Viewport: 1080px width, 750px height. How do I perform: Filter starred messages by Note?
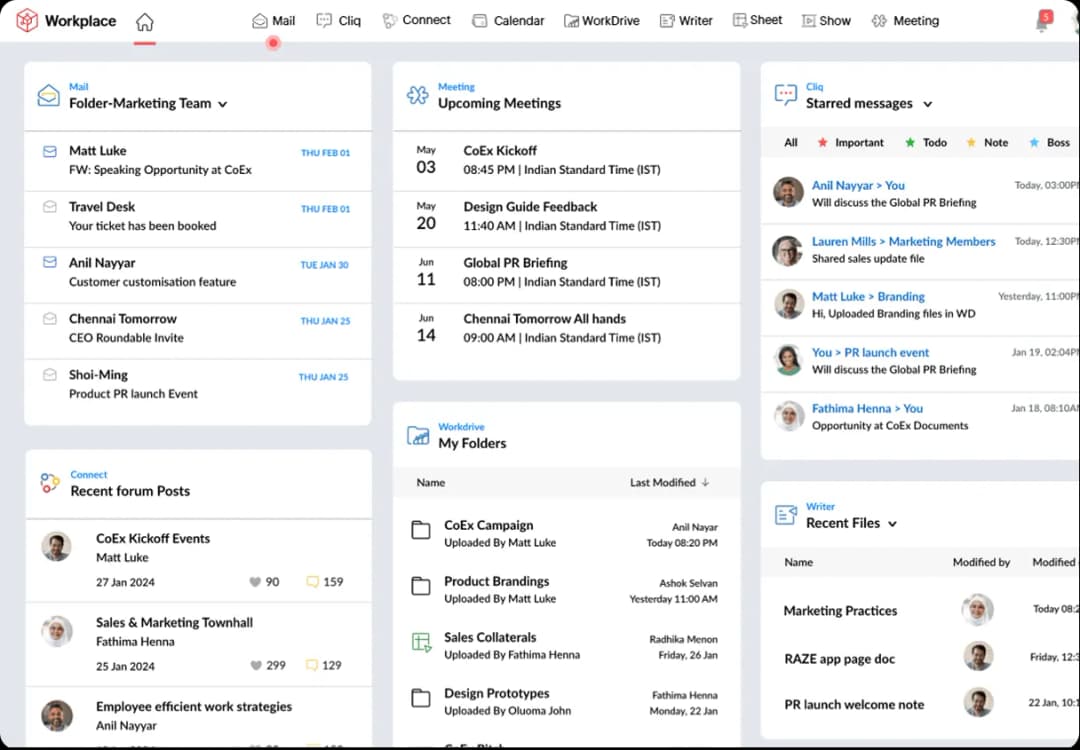point(987,143)
